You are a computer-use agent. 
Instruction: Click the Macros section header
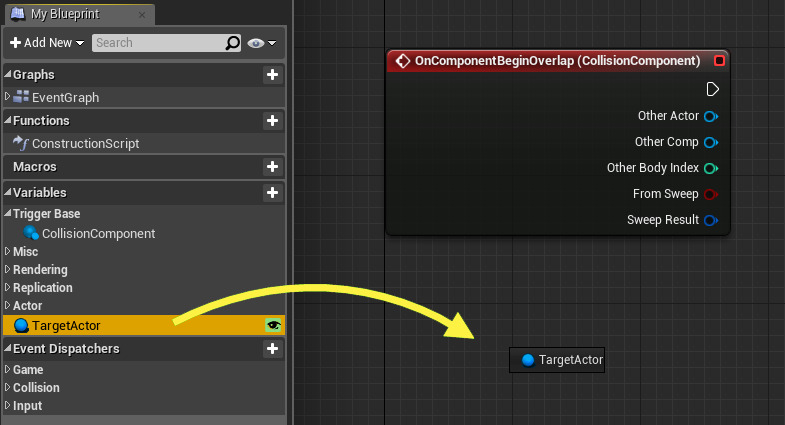(144, 167)
